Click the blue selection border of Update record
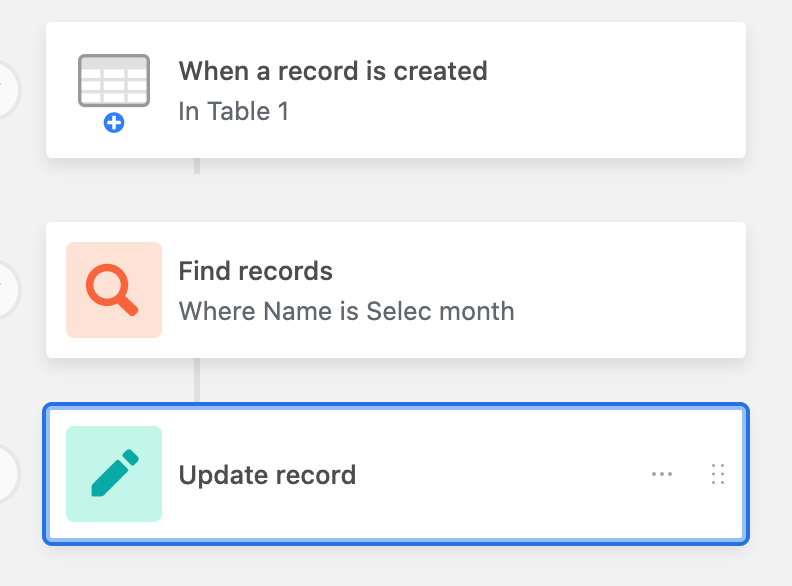The height and width of the screenshot is (586, 792). (x=396, y=406)
